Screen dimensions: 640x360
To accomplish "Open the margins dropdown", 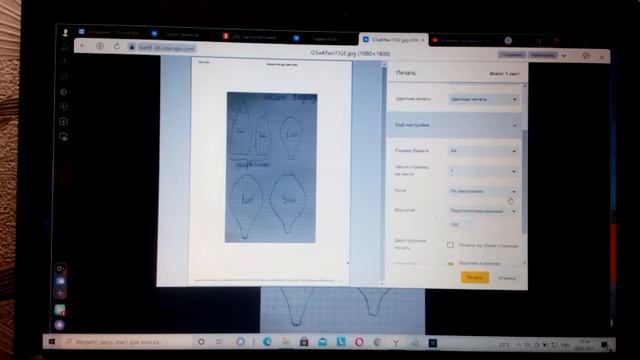I will pos(483,191).
